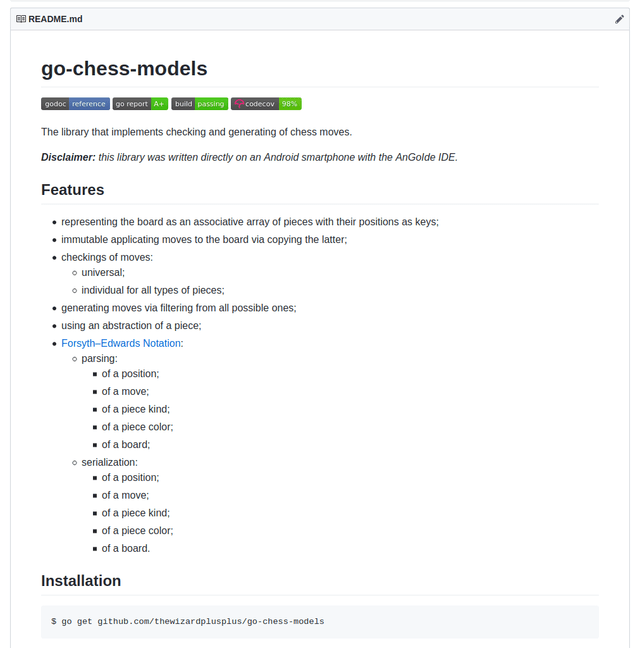The width and height of the screenshot is (640, 648).
Task: Click the README.md book icon
Action: tap(21, 19)
